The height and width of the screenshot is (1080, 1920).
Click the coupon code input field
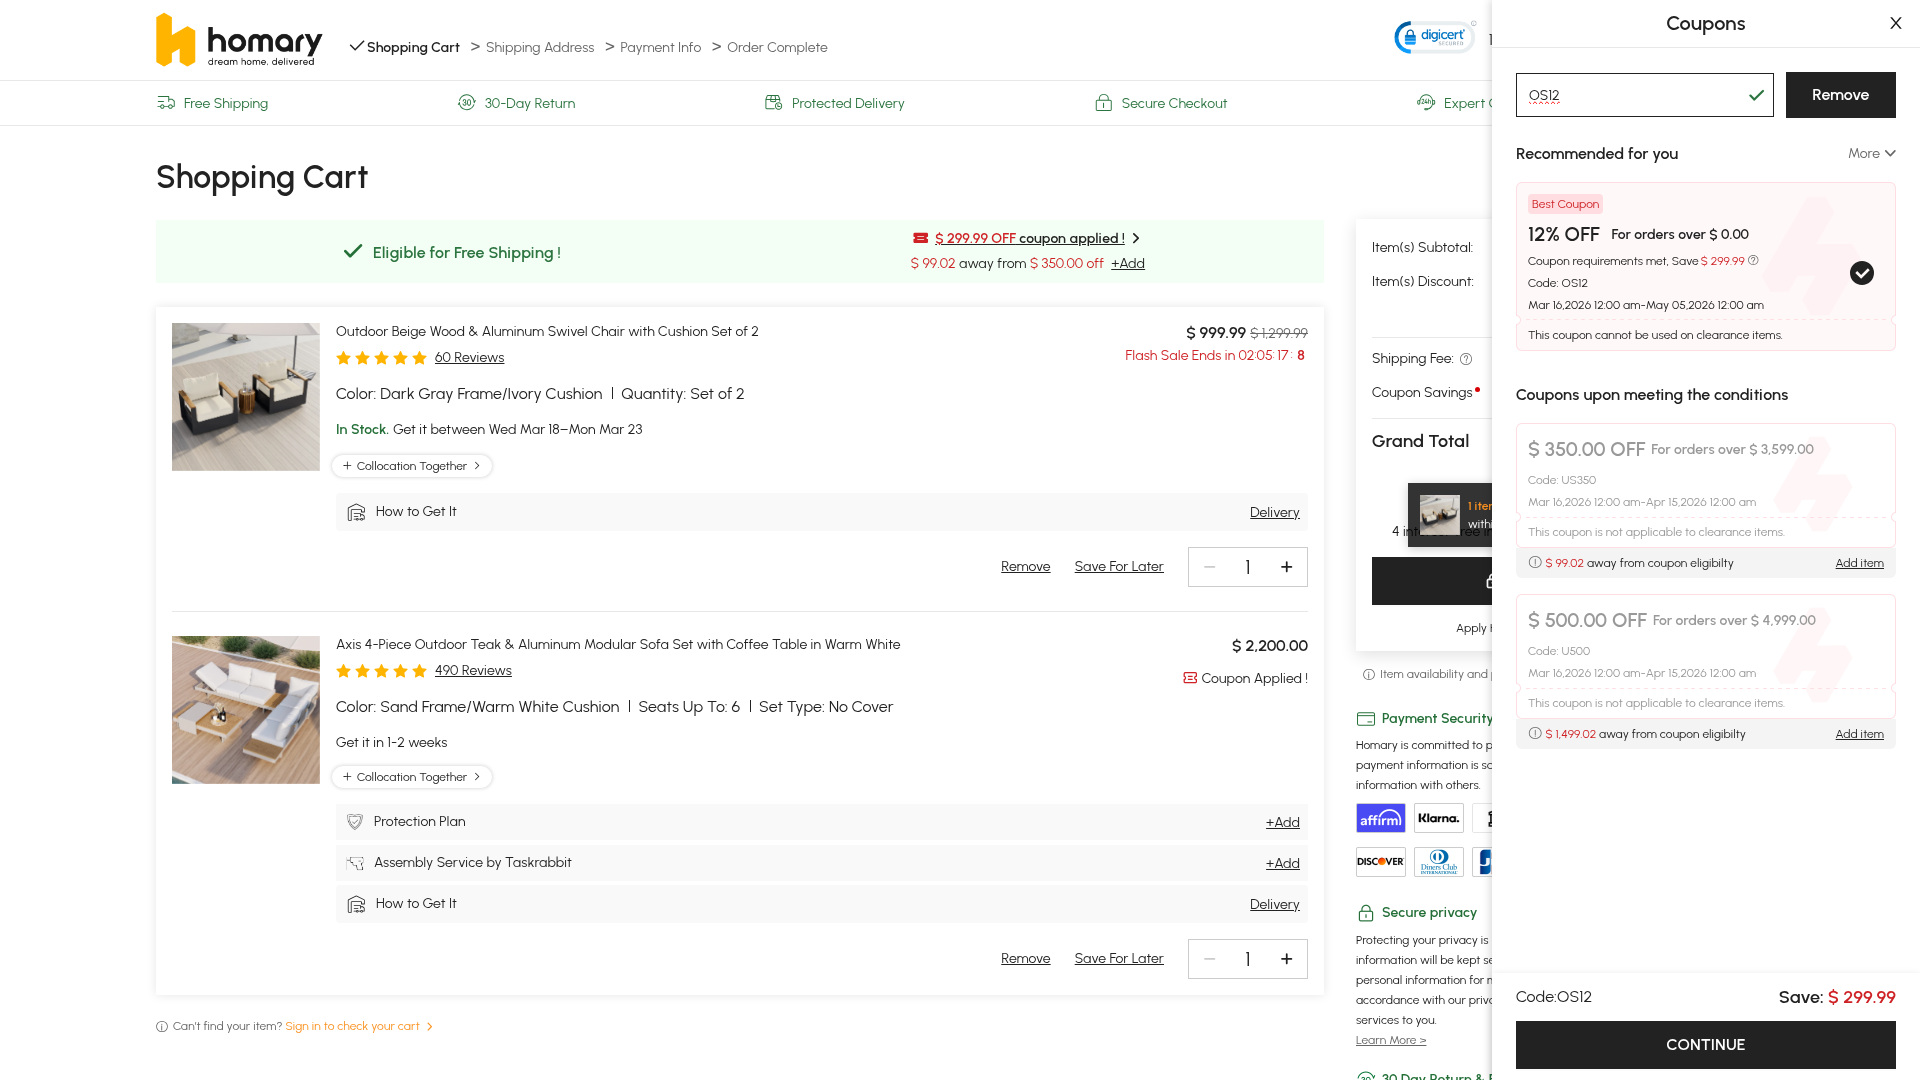(x=1630, y=95)
